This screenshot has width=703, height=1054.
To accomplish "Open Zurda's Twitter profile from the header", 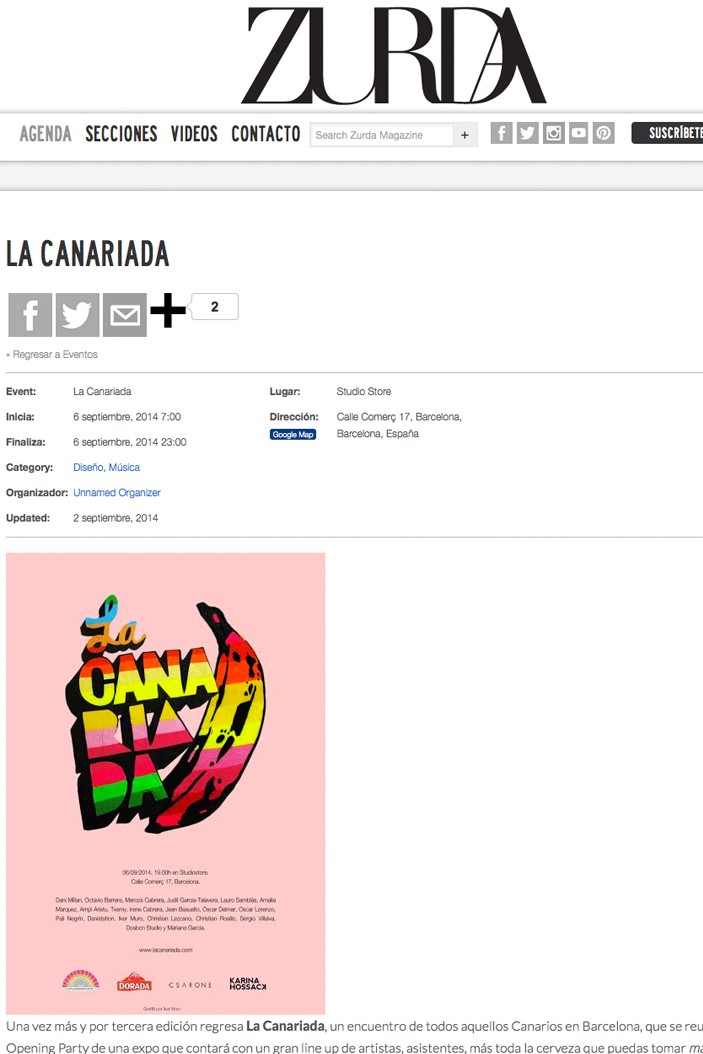I will pos(528,133).
